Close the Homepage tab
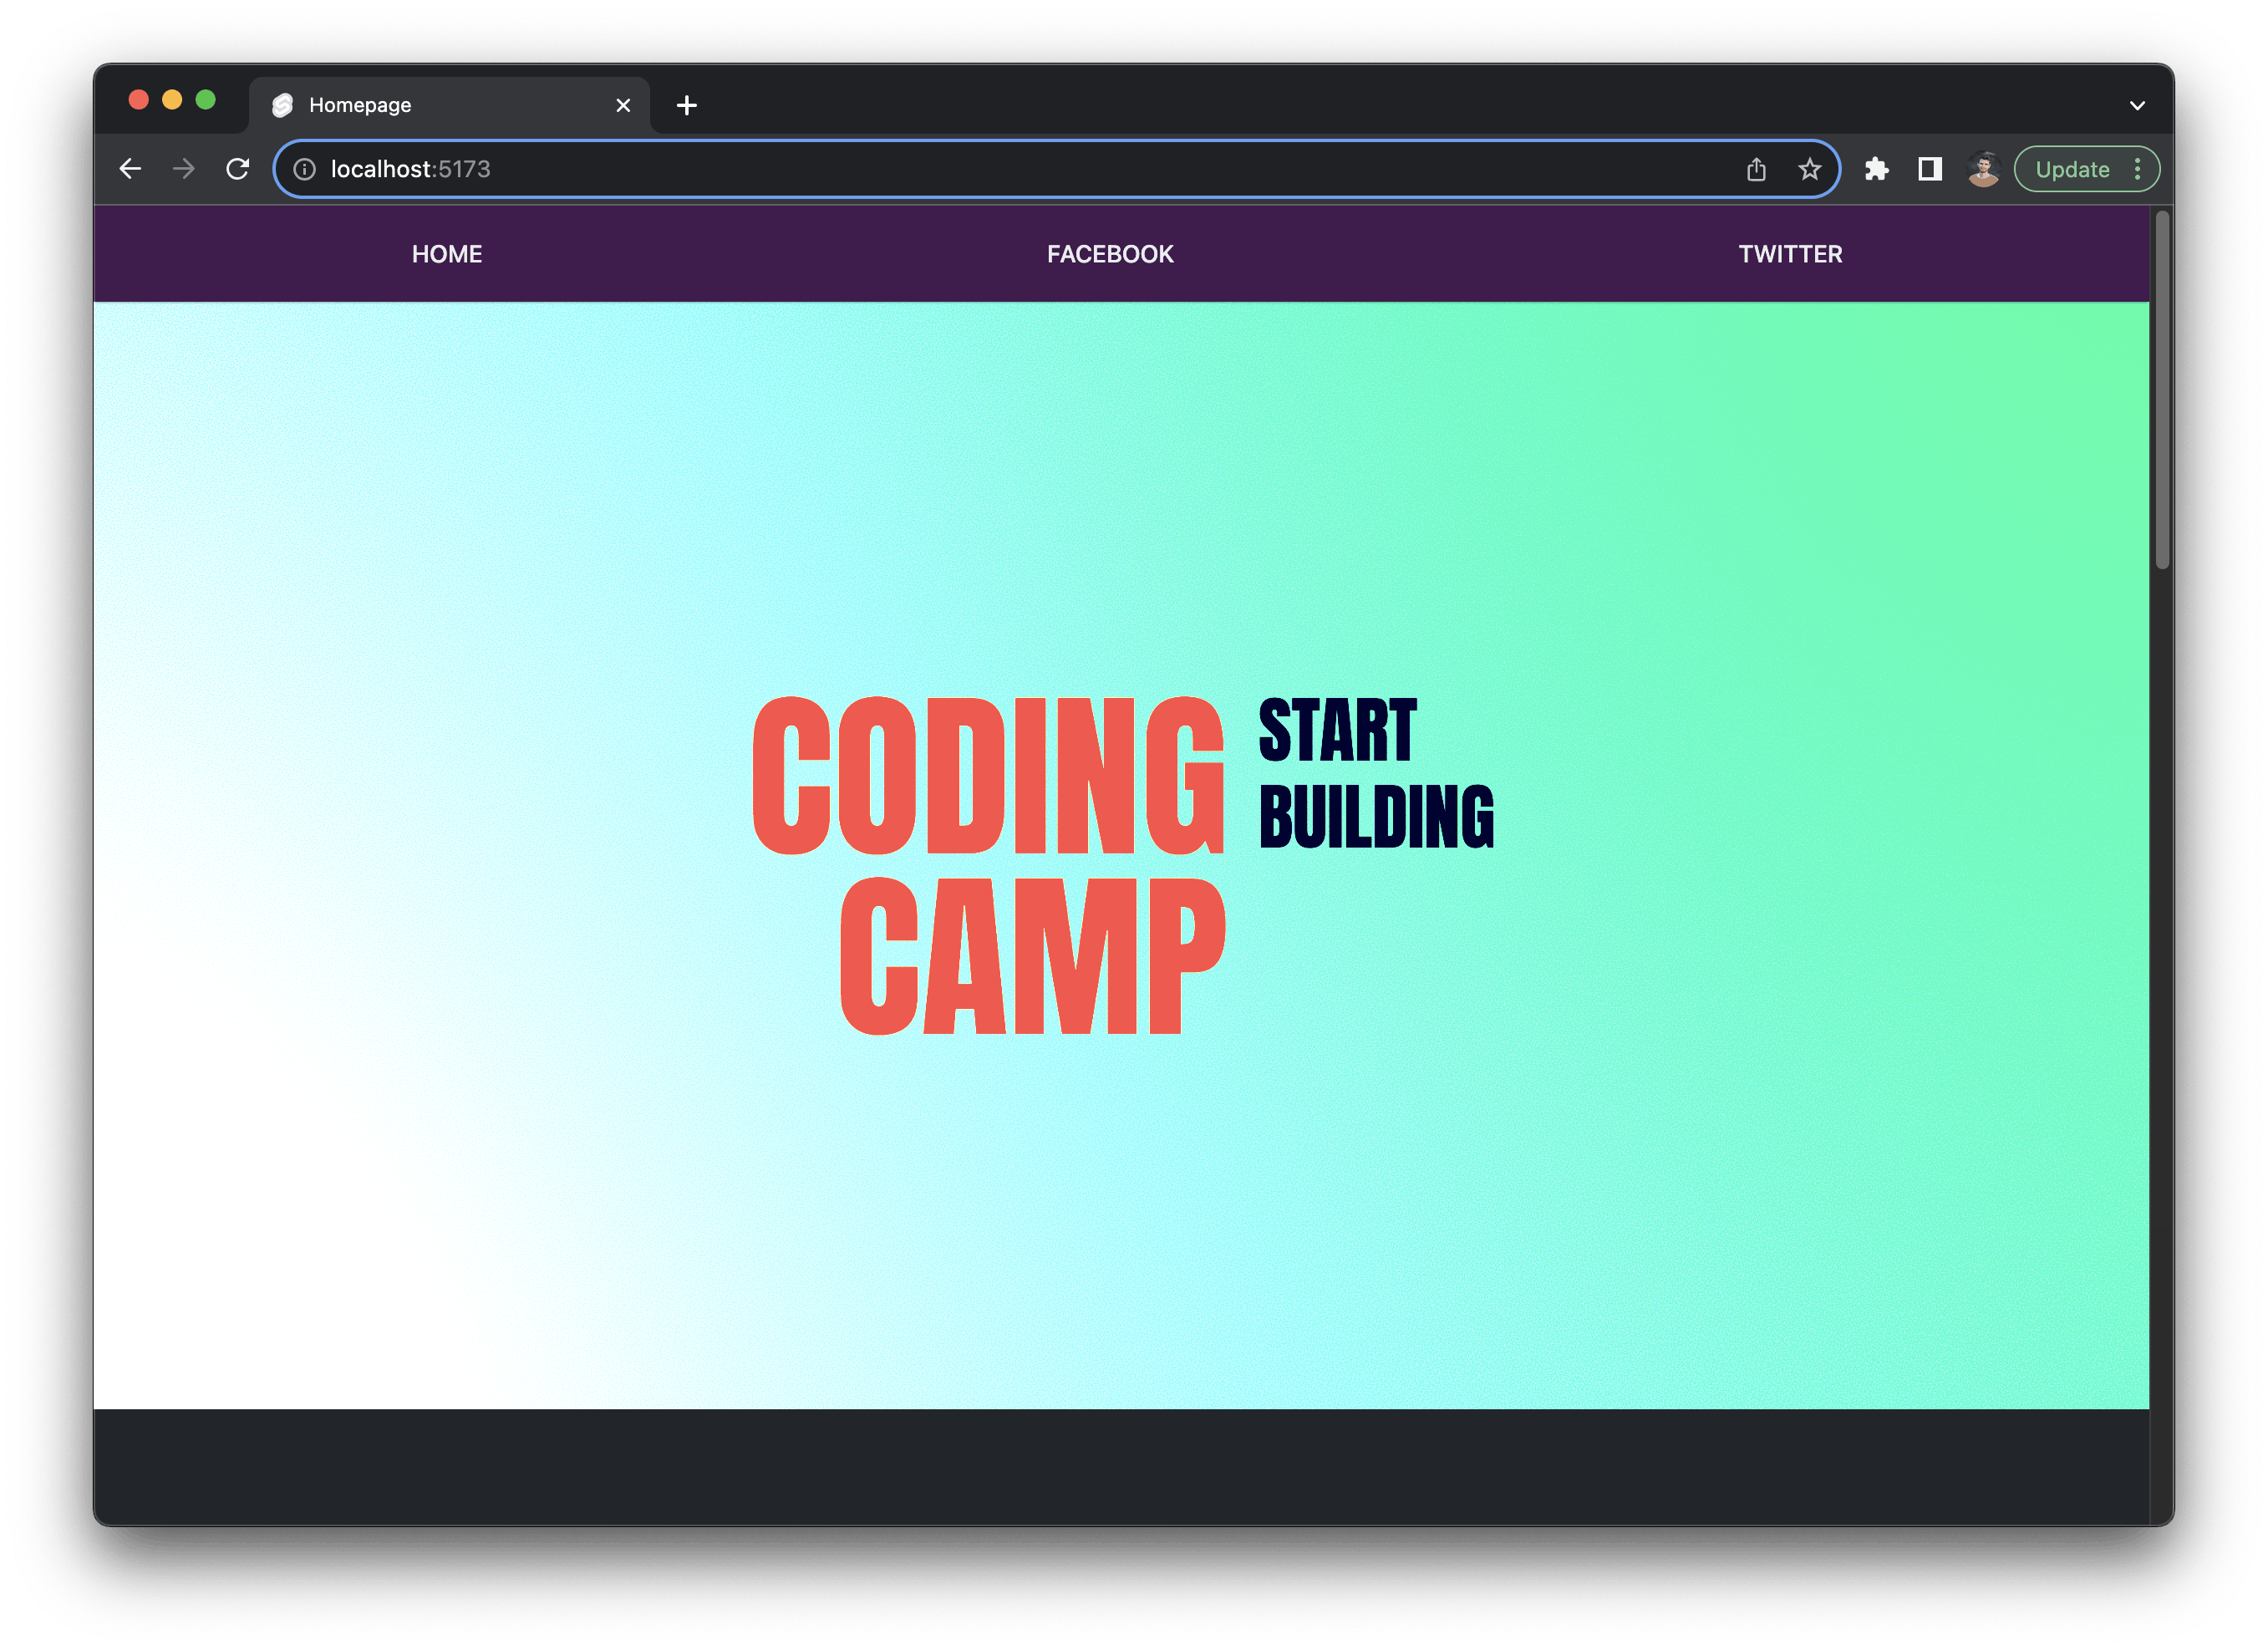 click(623, 105)
